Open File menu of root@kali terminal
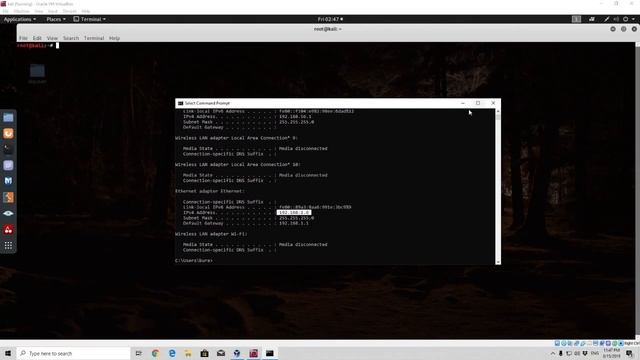Viewport: 640px width, 360px height. 23,38
